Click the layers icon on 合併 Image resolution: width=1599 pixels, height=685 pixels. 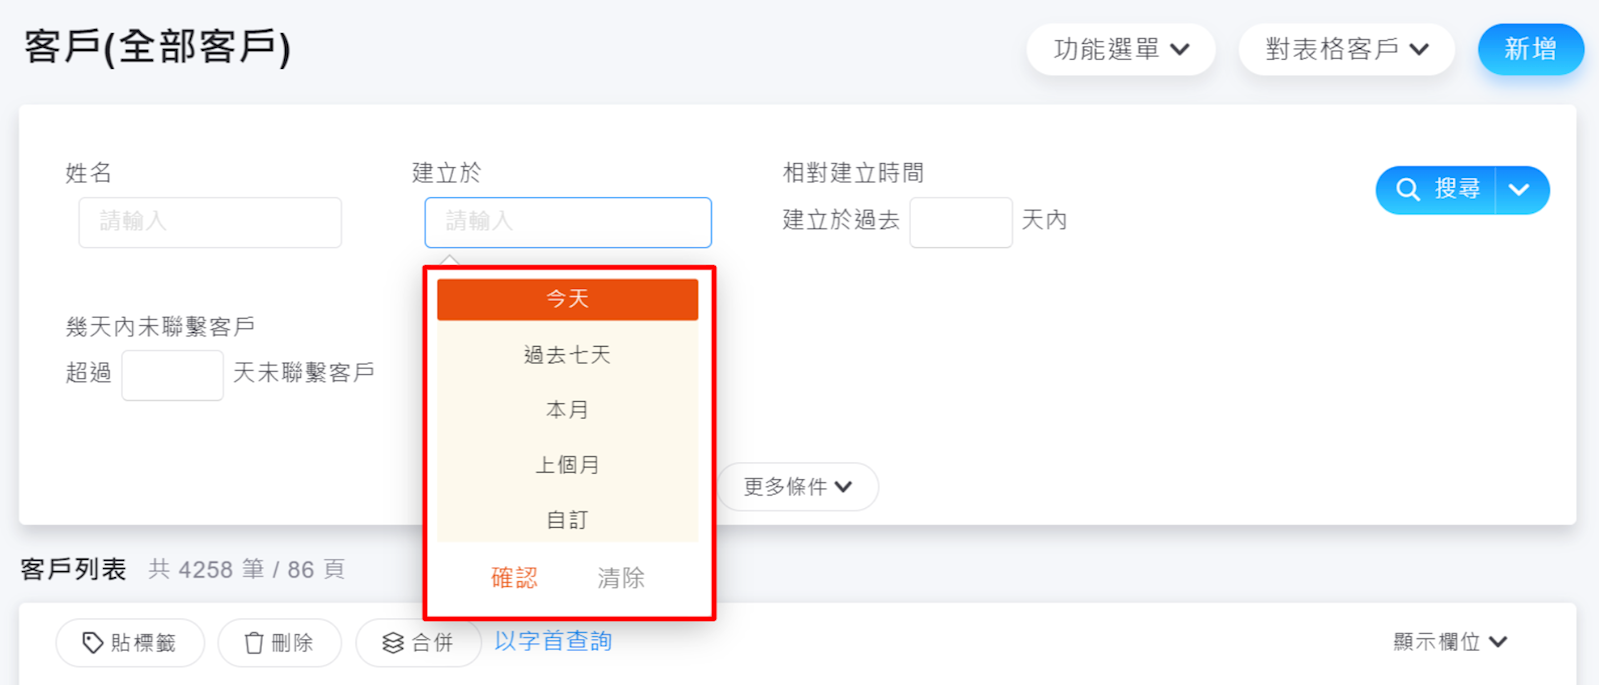393,643
